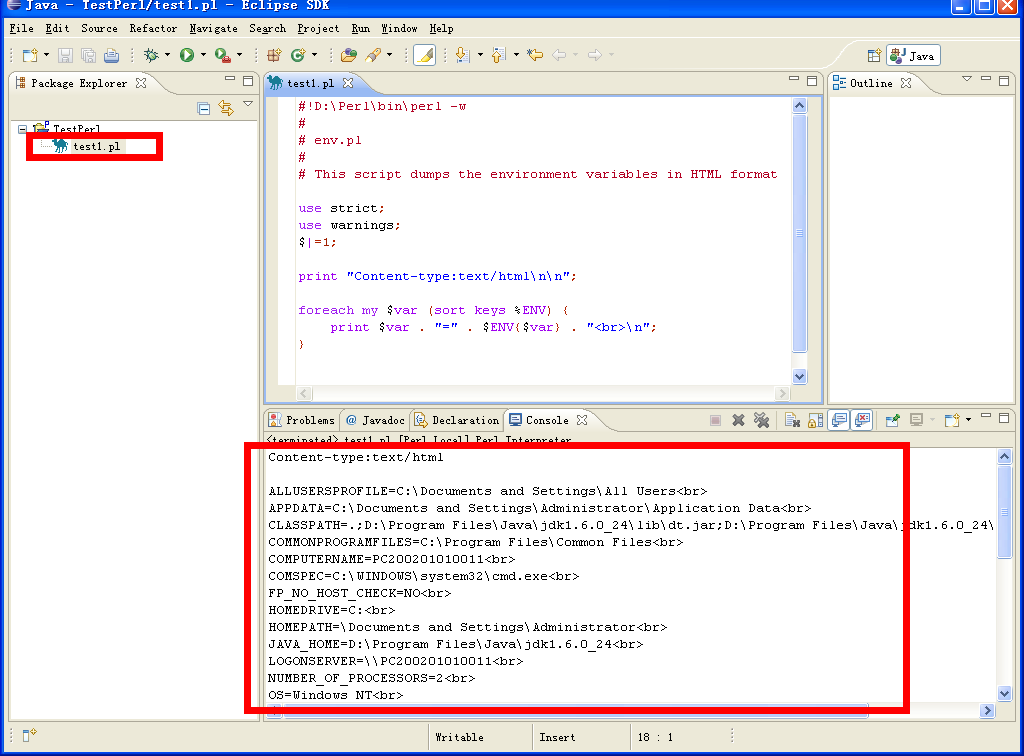Image resolution: width=1024 pixels, height=756 pixels.
Task: Clear the Console output
Action: (790, 419)
